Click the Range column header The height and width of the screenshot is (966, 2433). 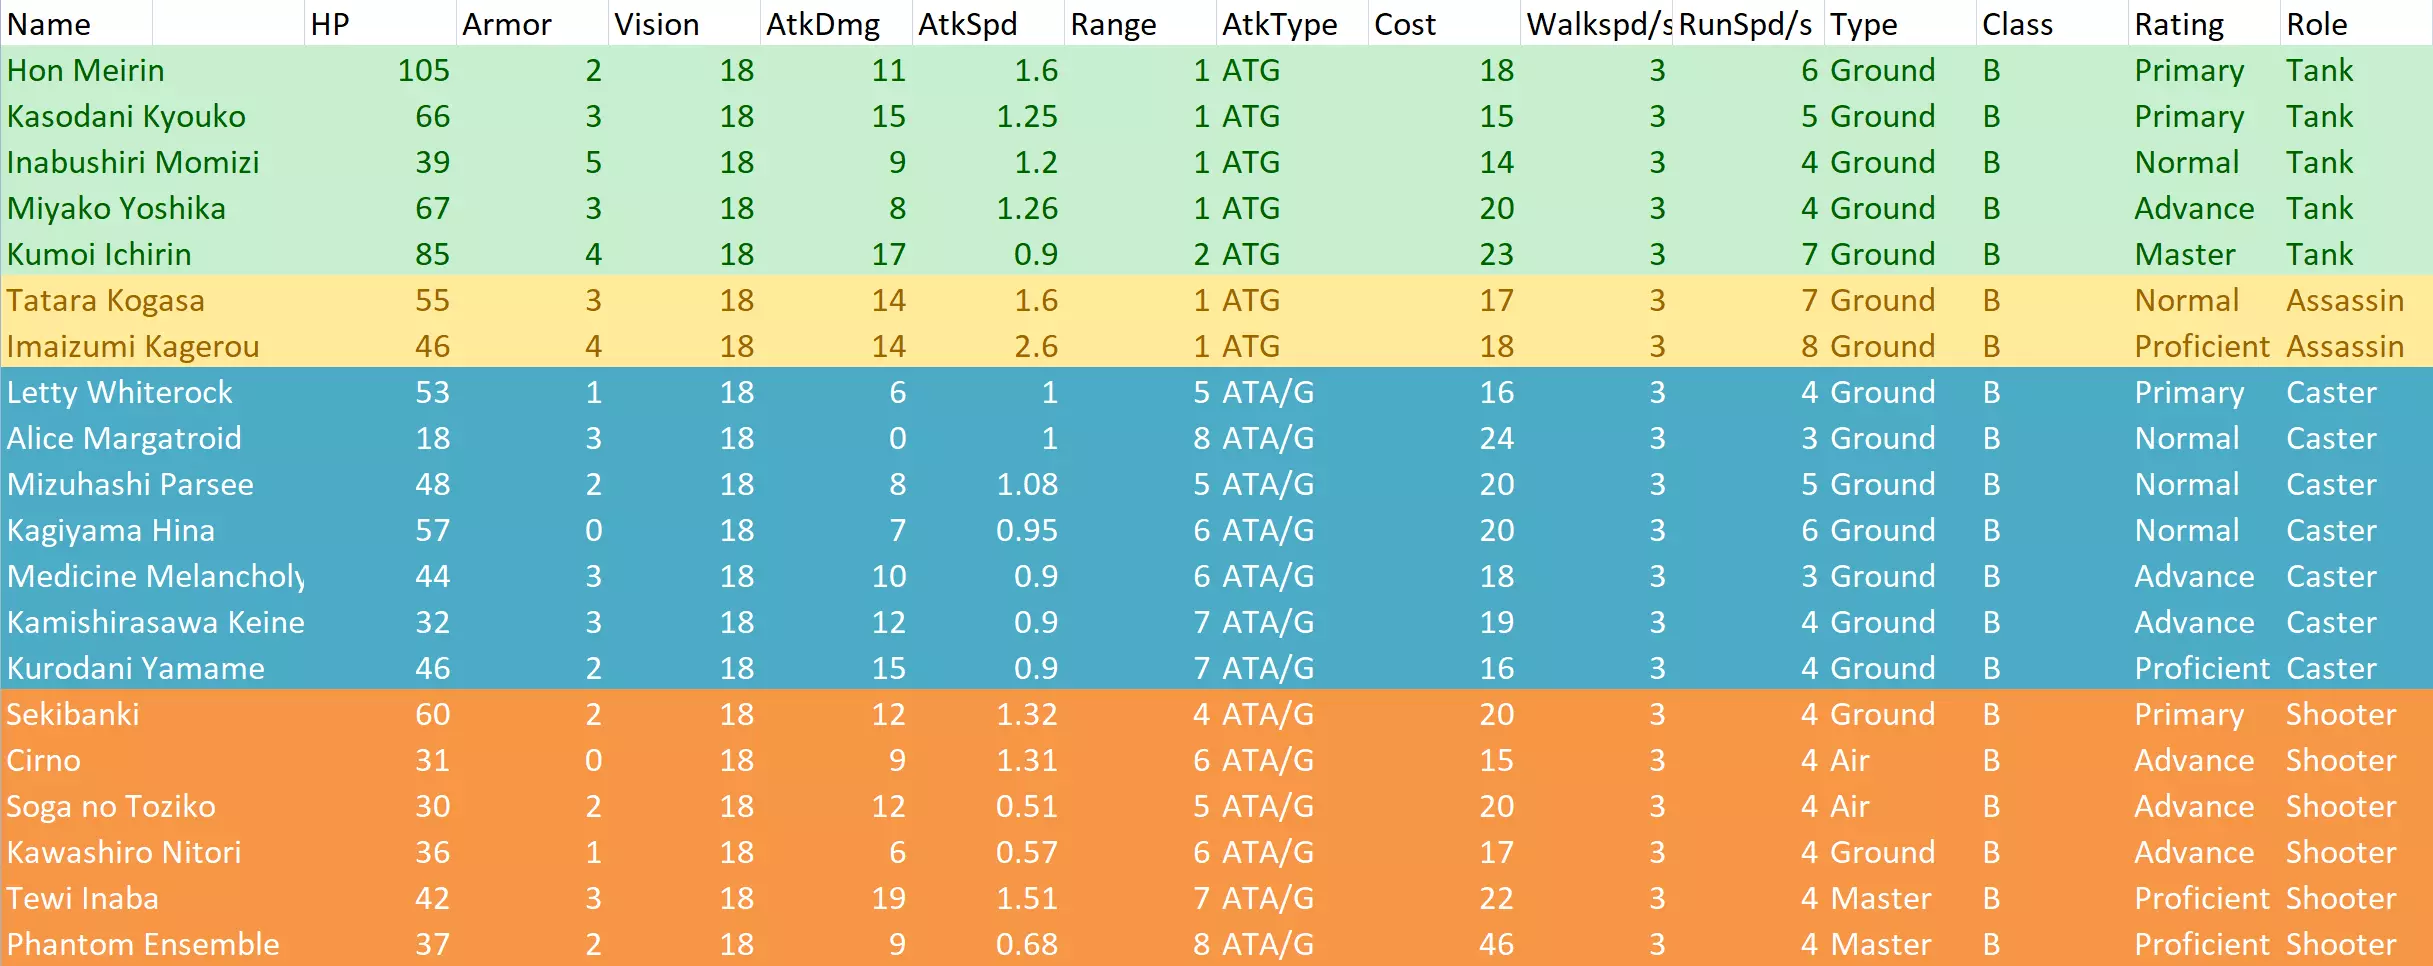click(x=1113, y=24)
